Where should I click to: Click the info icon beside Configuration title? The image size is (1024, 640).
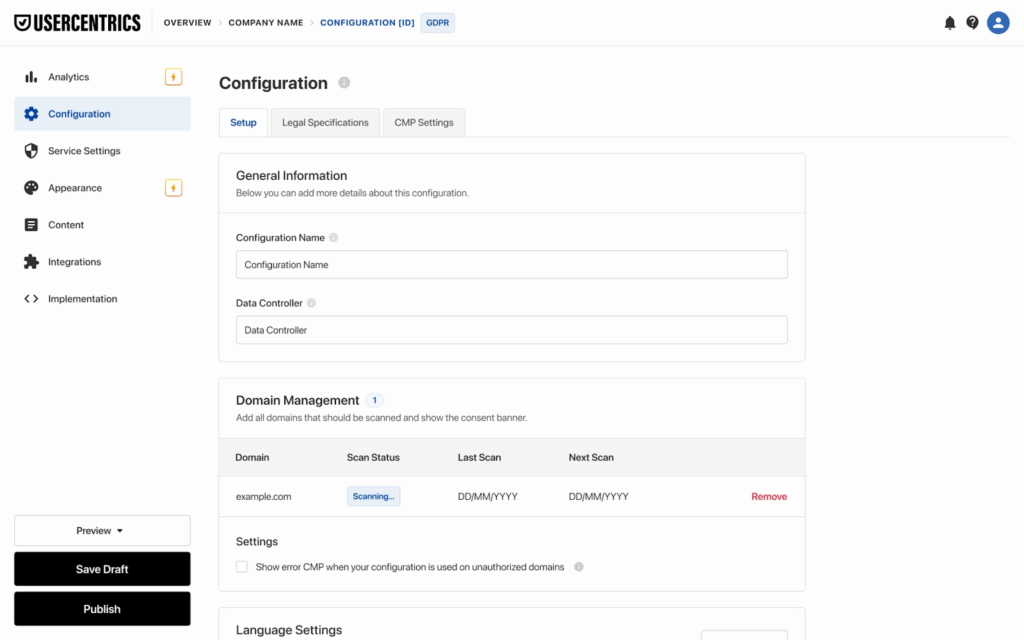[344, 83]
